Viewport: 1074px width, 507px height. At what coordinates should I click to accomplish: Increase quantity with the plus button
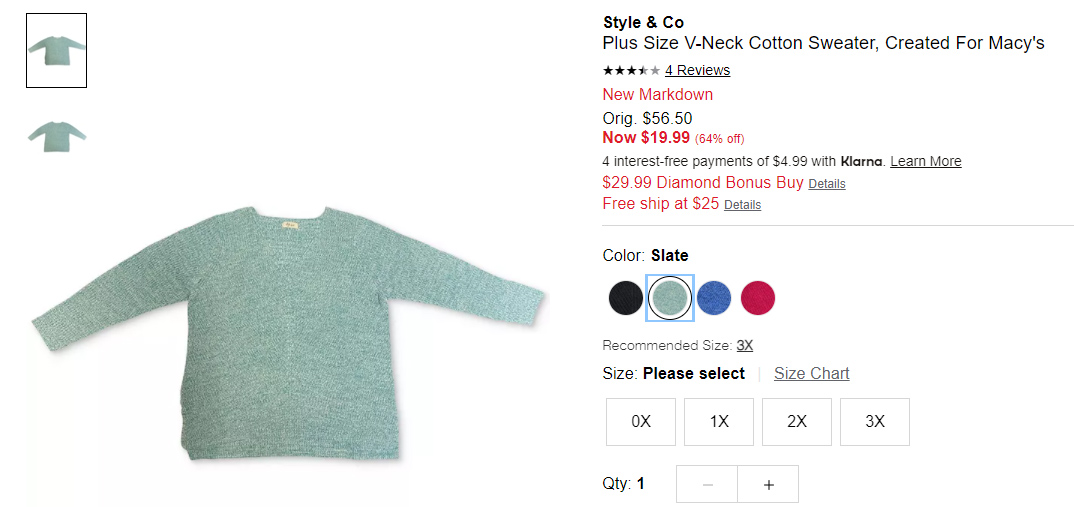768,484
